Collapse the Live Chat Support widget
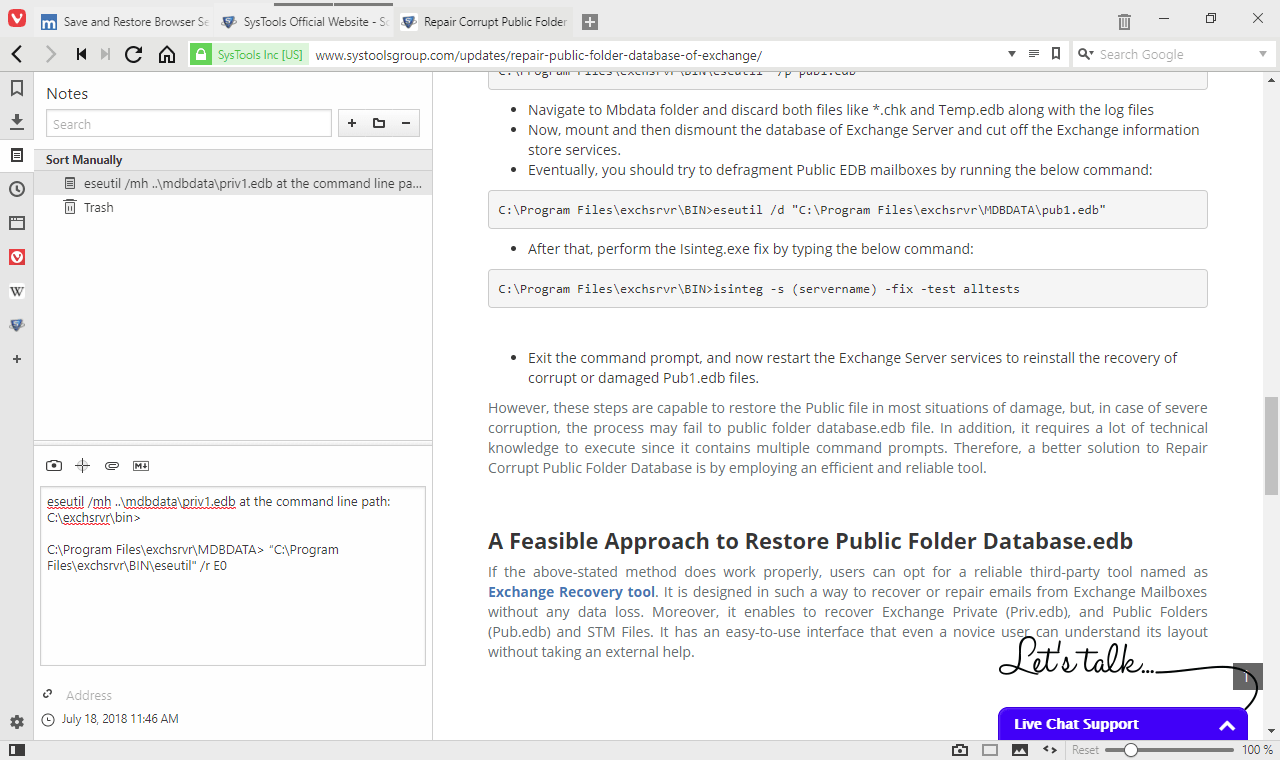 pyautogui.click(x=1227, y=724)
